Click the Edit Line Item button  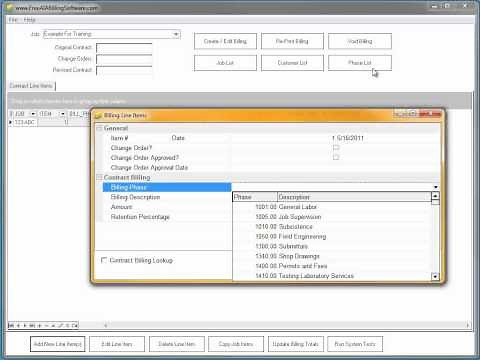point(117,344)
